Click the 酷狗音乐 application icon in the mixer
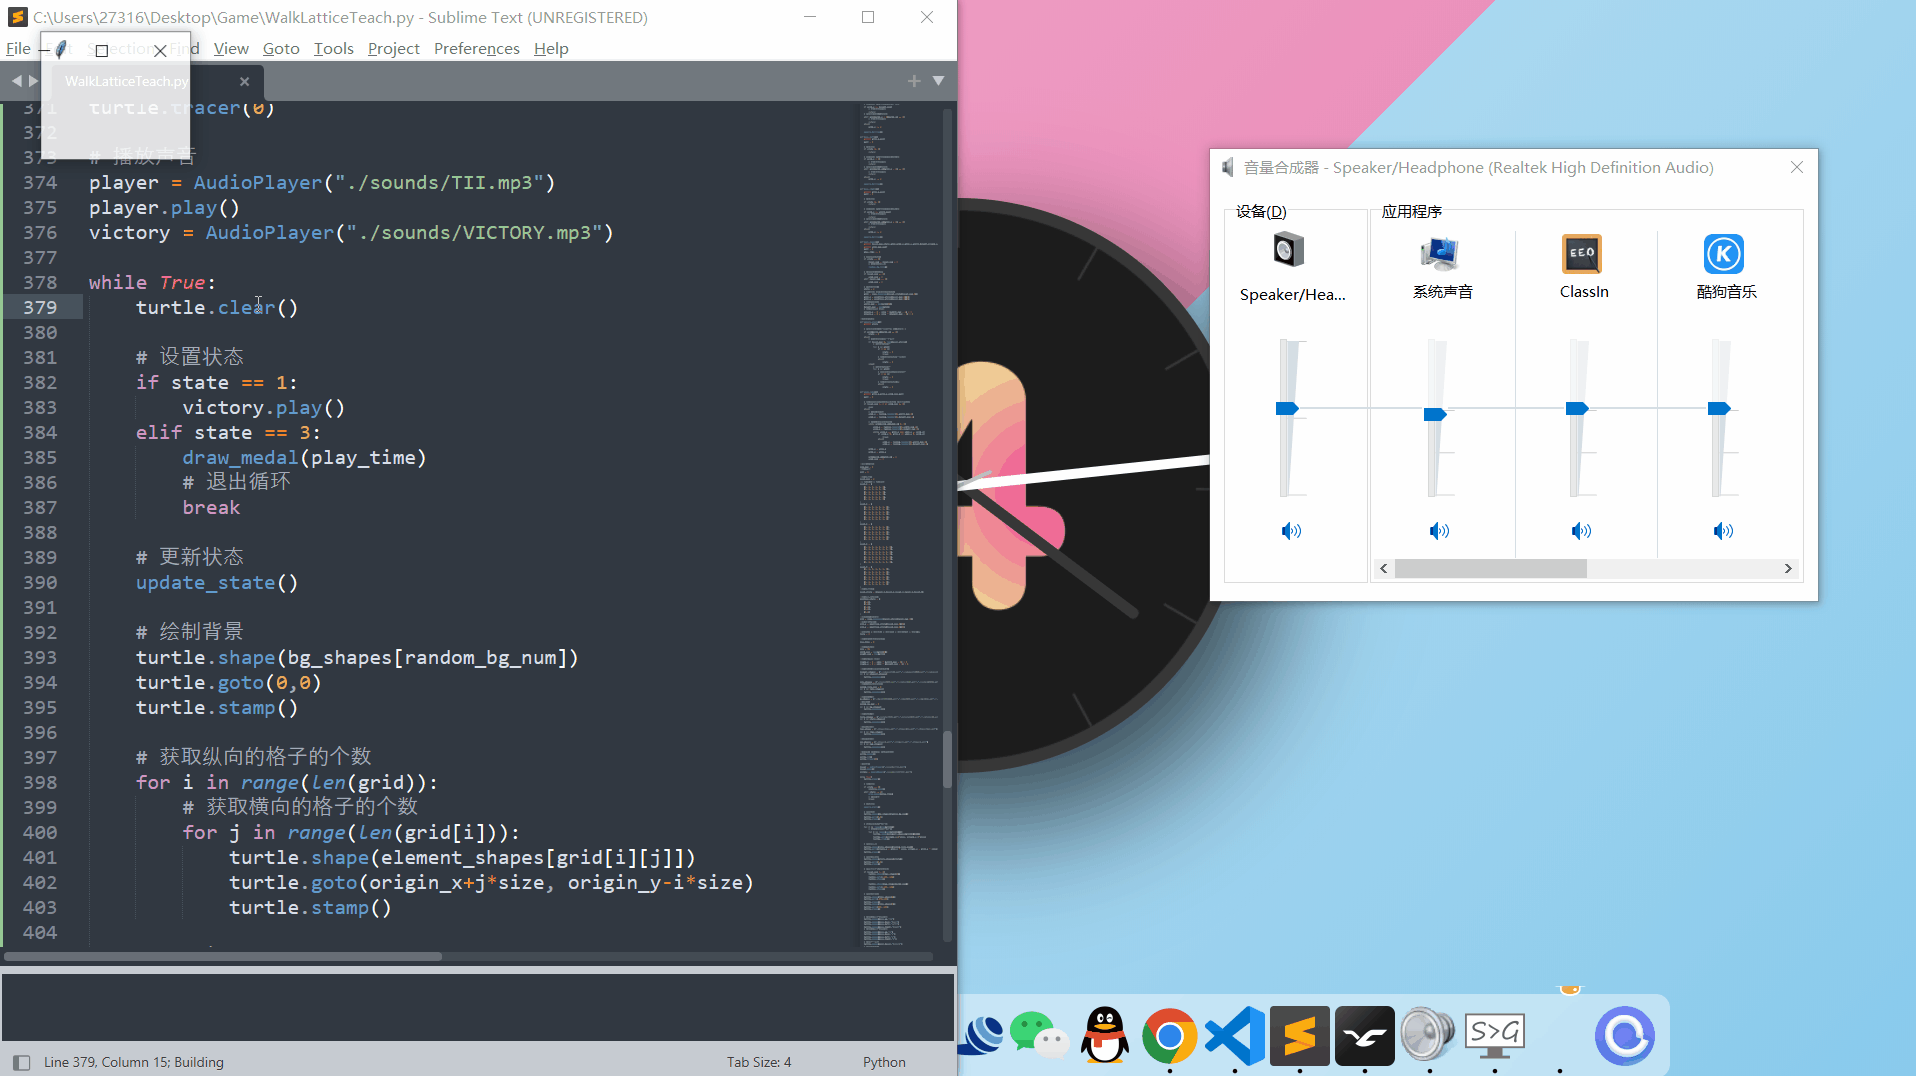The image size is (1916, 1076). (1724, 253)
